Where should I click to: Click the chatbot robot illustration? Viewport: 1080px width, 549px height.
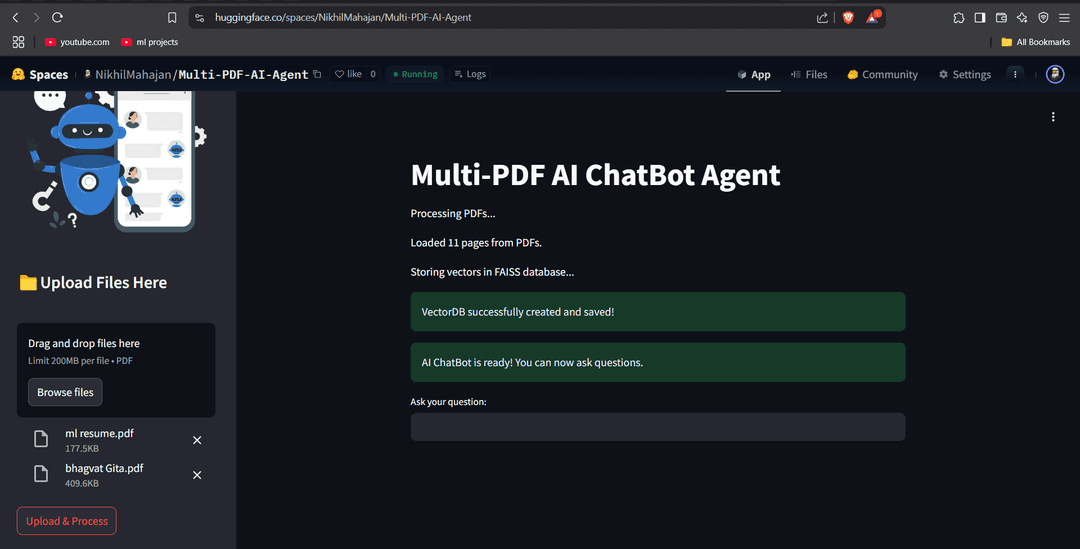click(117, 161)
